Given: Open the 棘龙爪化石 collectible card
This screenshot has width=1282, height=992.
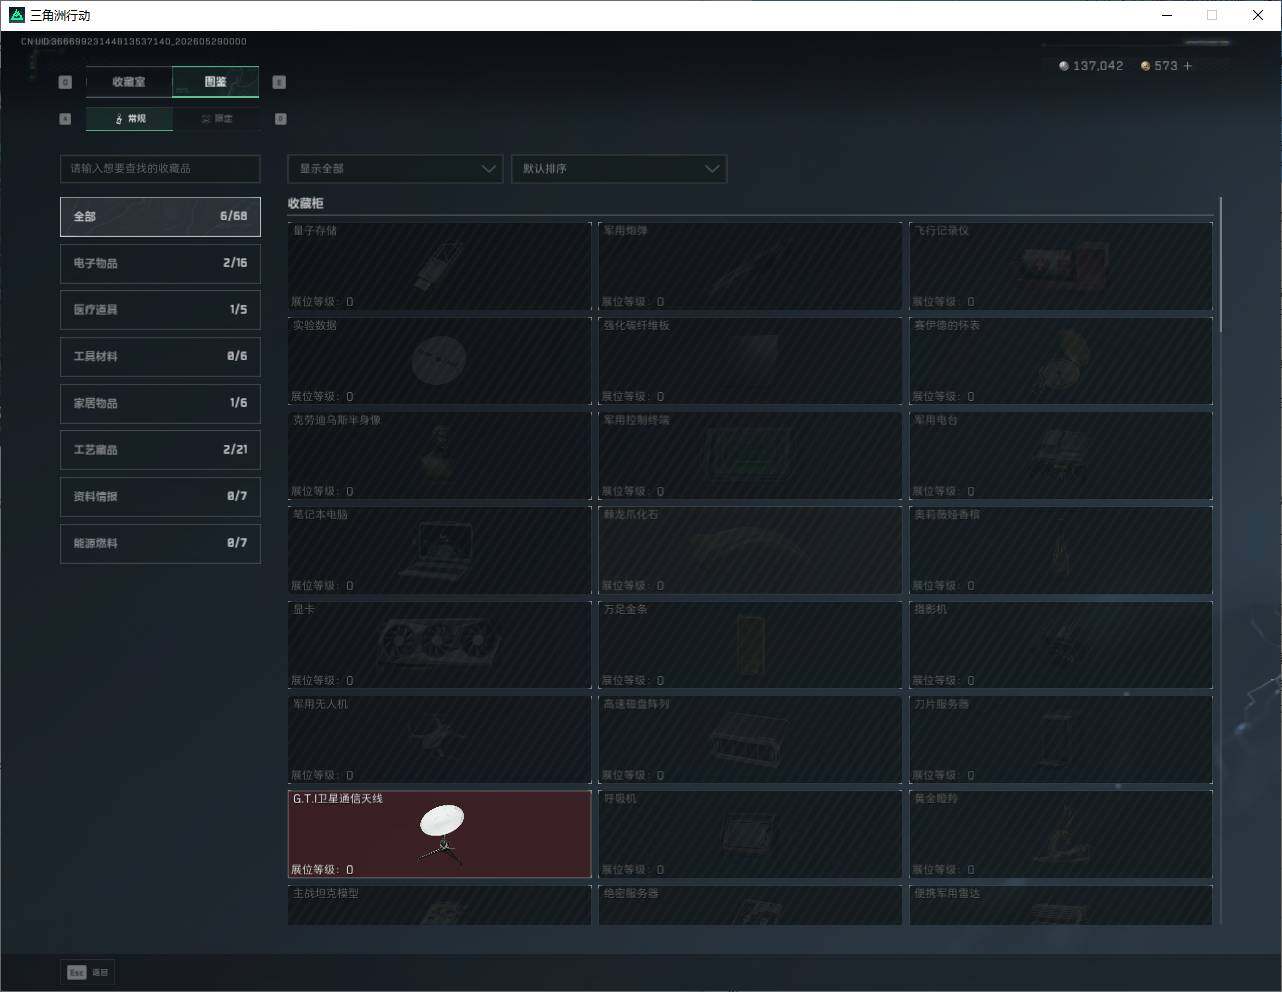Looking at the screenshot, I should [750, 550].
